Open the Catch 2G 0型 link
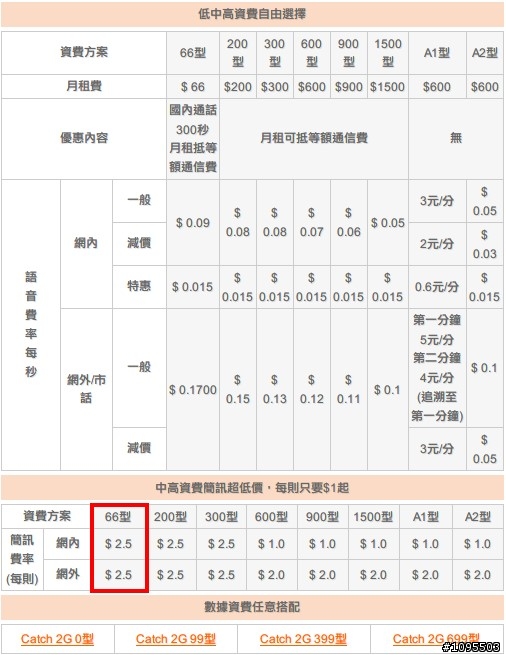The width and height of the screenshot is (506, 655). tap(57, 639)
